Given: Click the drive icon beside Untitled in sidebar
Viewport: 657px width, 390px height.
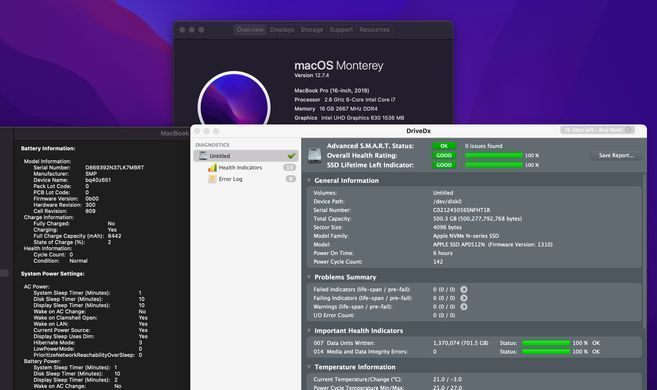Looking at the screenshot, I should point(203,156).
